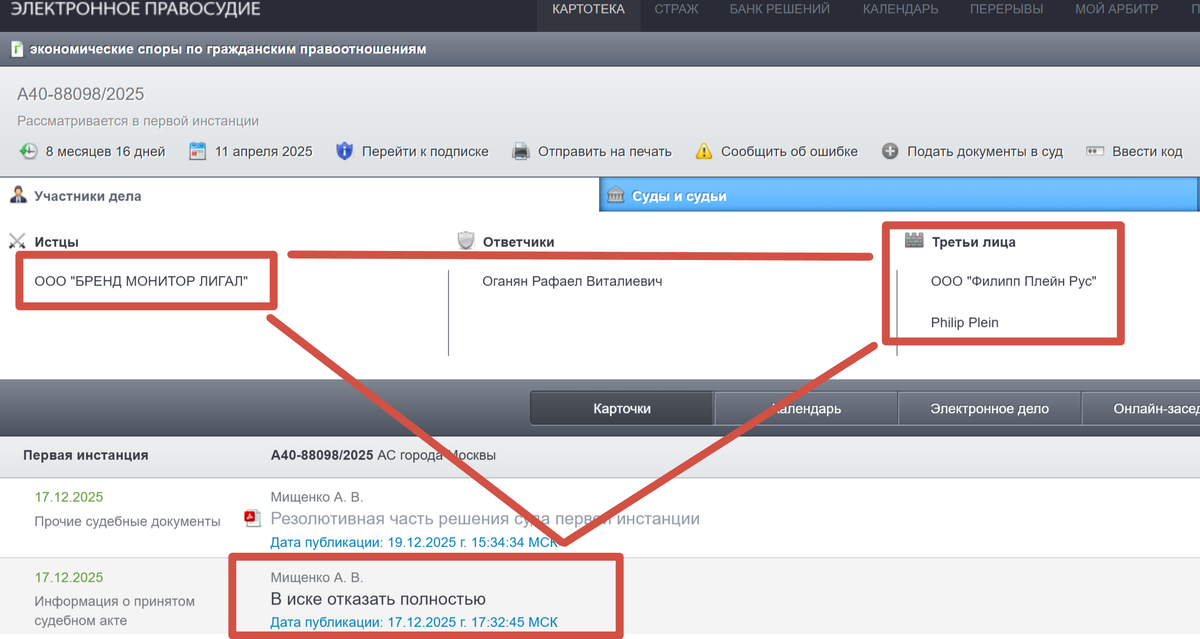
Task: Click В иске отказать полностью entry
Action: tap(378, 599)
